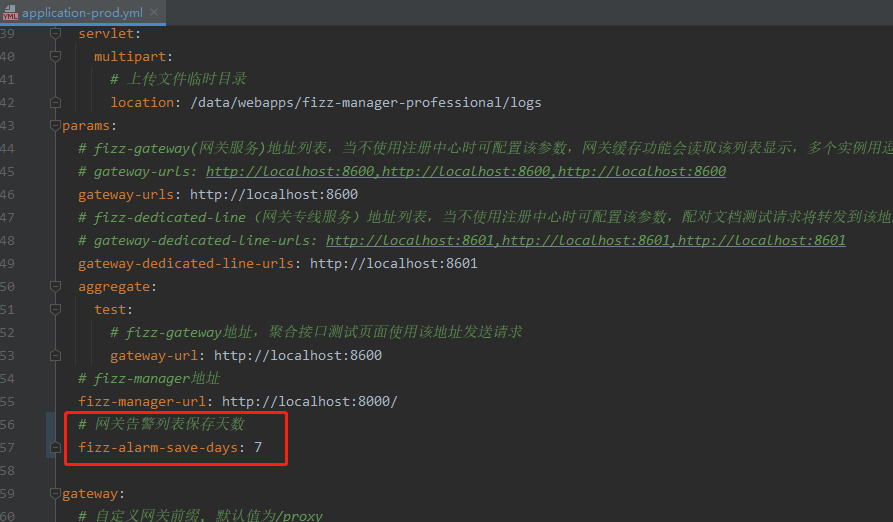
Task: Click the empty line 58 in editor gutter
Action: (7, 470)
